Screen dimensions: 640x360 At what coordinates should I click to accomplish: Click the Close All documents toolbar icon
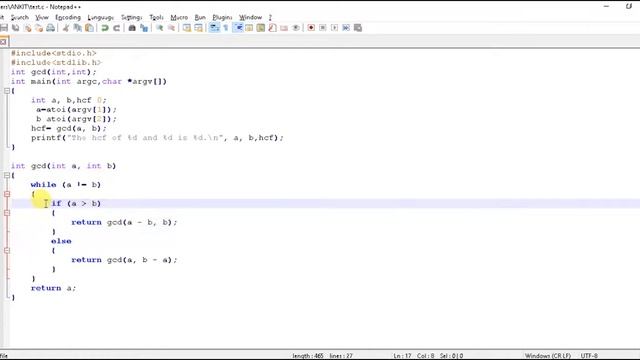point(39,28)
